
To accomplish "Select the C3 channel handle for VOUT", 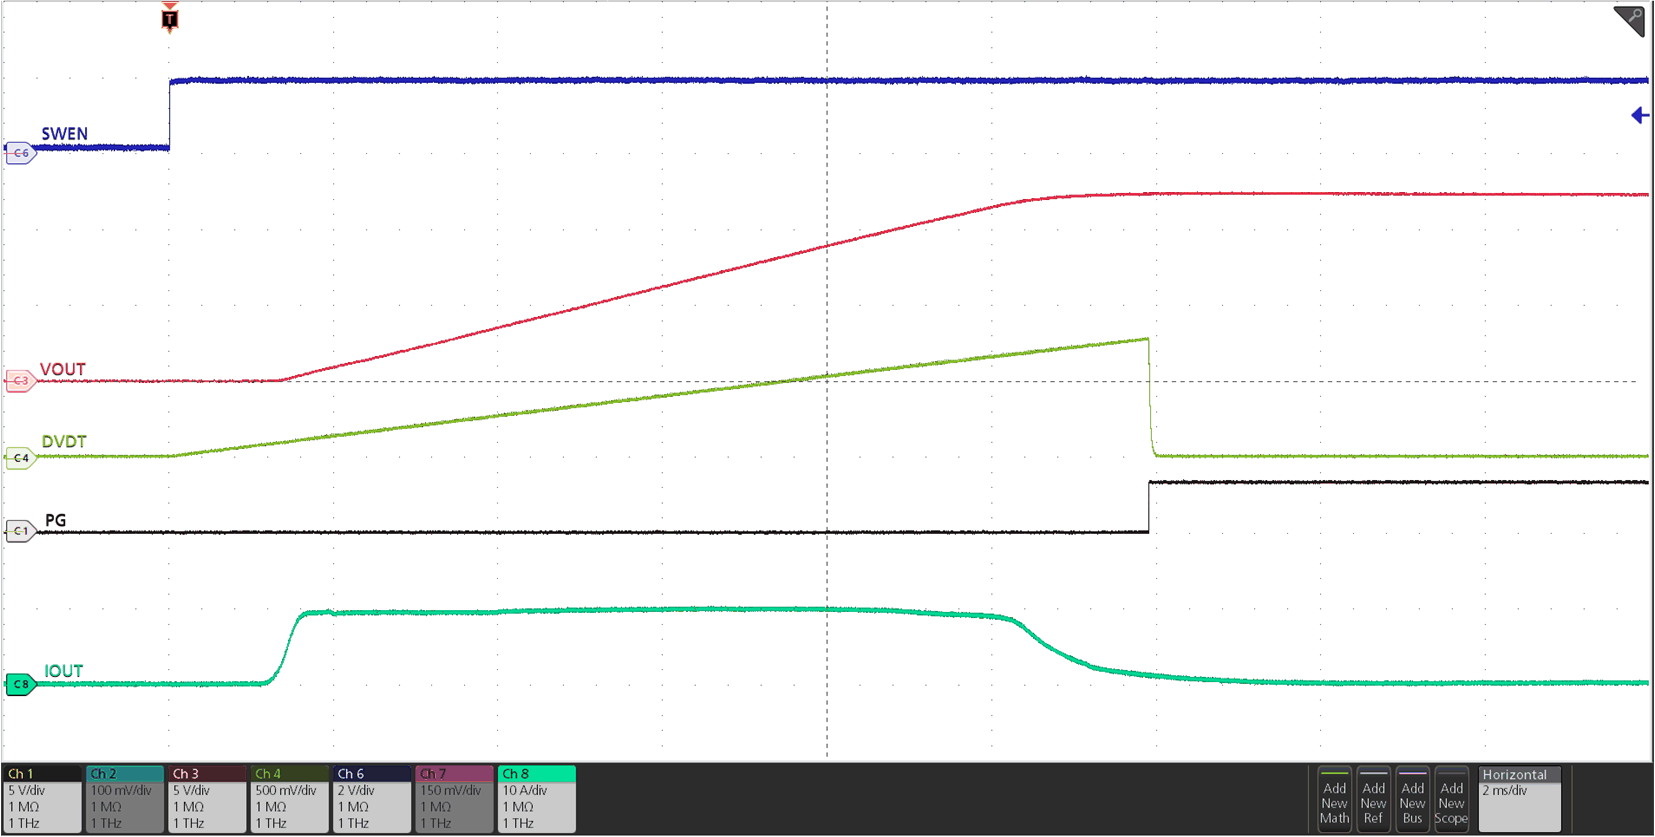I will [x=20, y=381].
